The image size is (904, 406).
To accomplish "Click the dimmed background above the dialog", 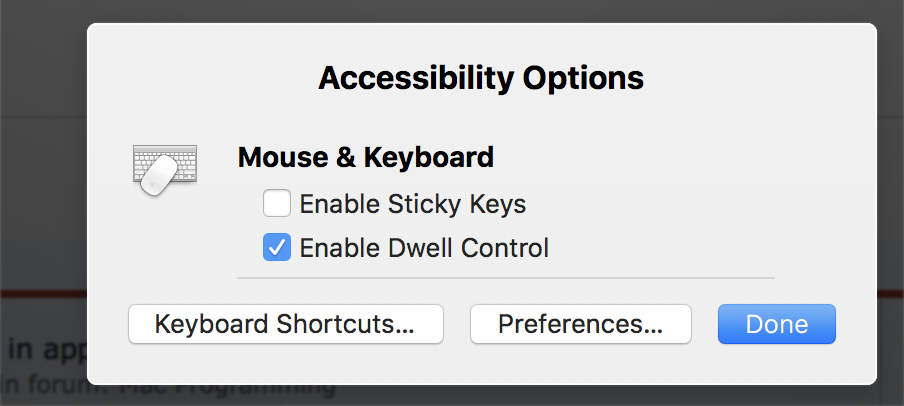I will coord(450,10).
